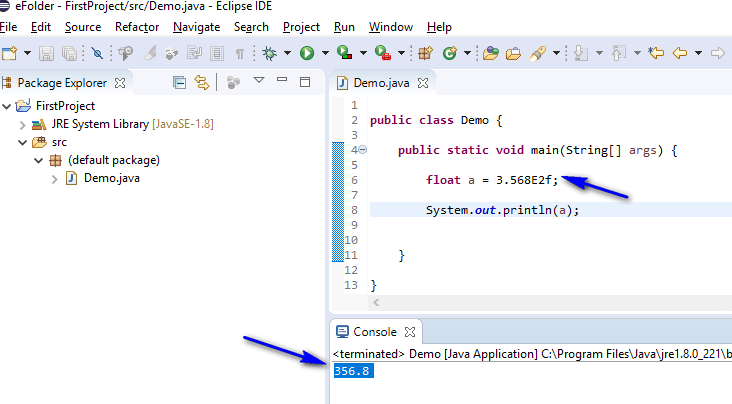Collapse the FirstProject tree node
732x404 pixels.
7,106
